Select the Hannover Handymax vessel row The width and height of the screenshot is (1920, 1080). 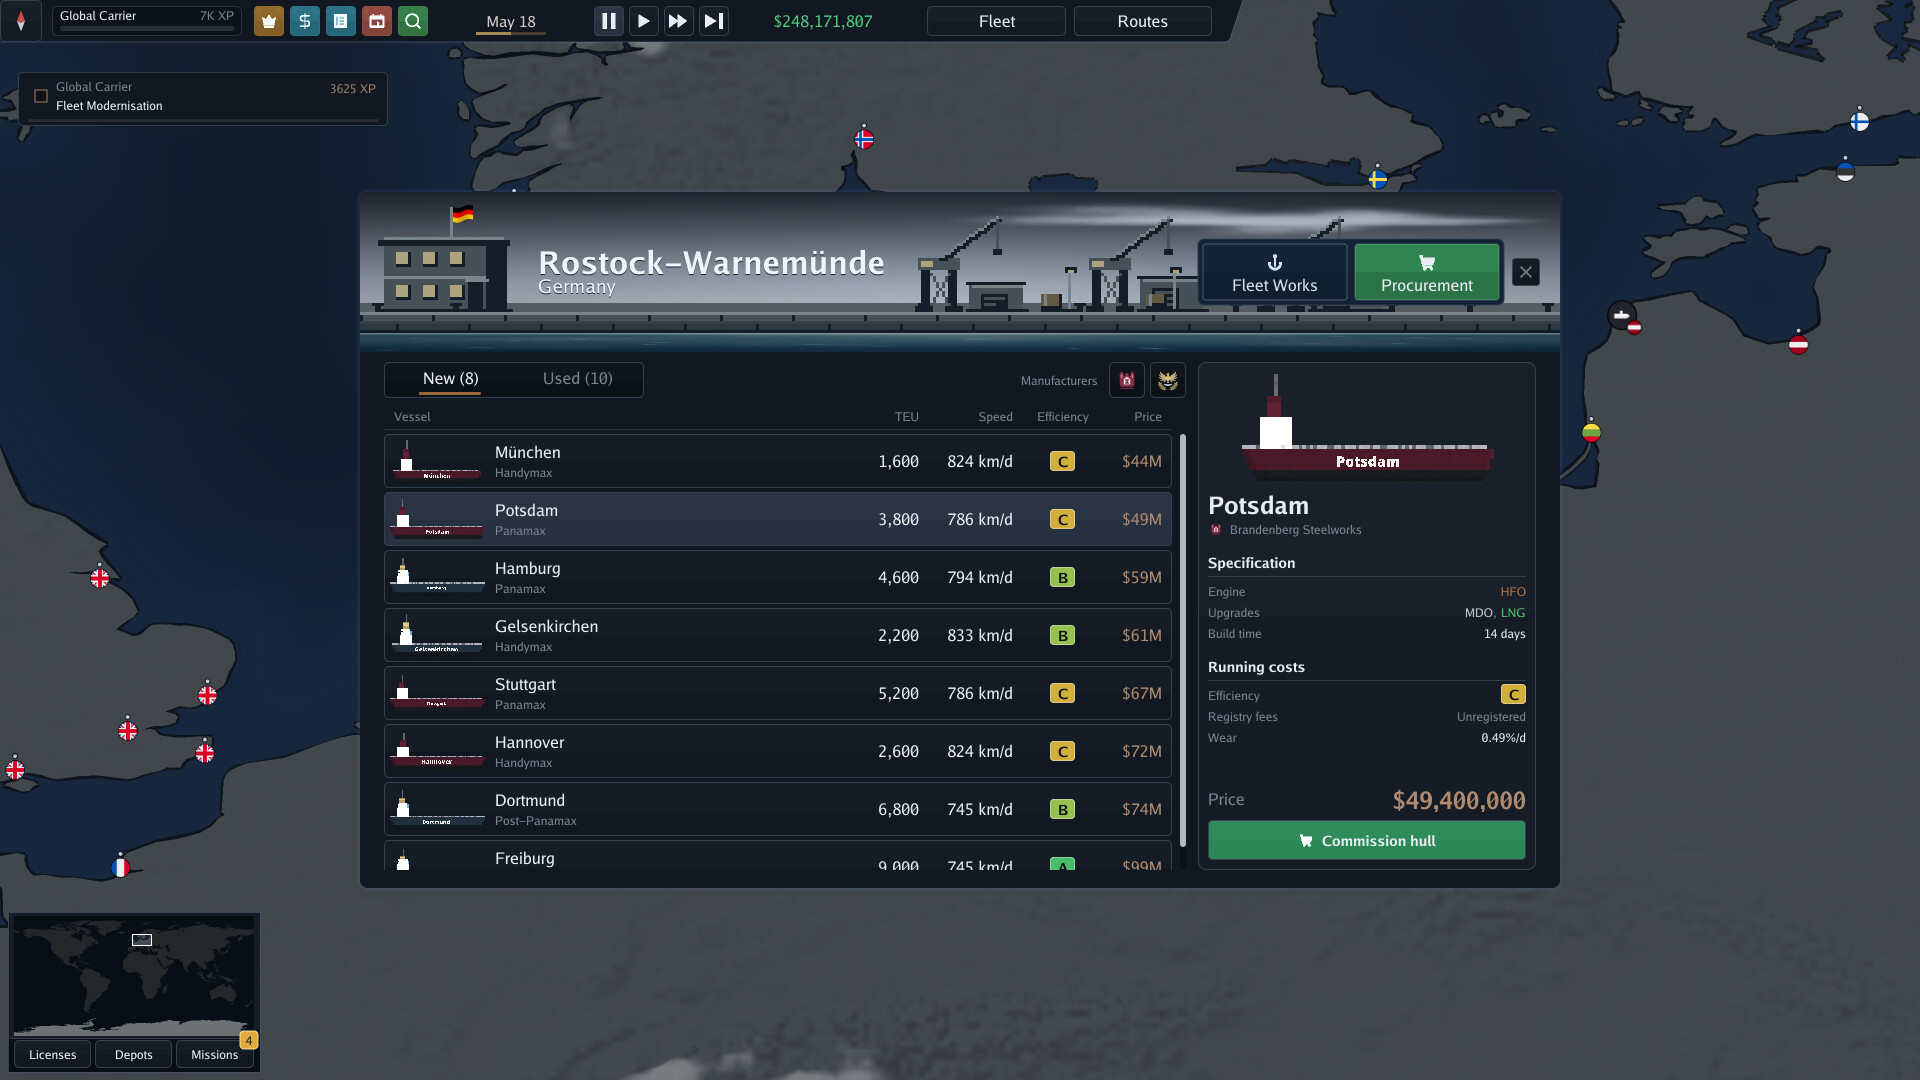click(x=777, y=751)
